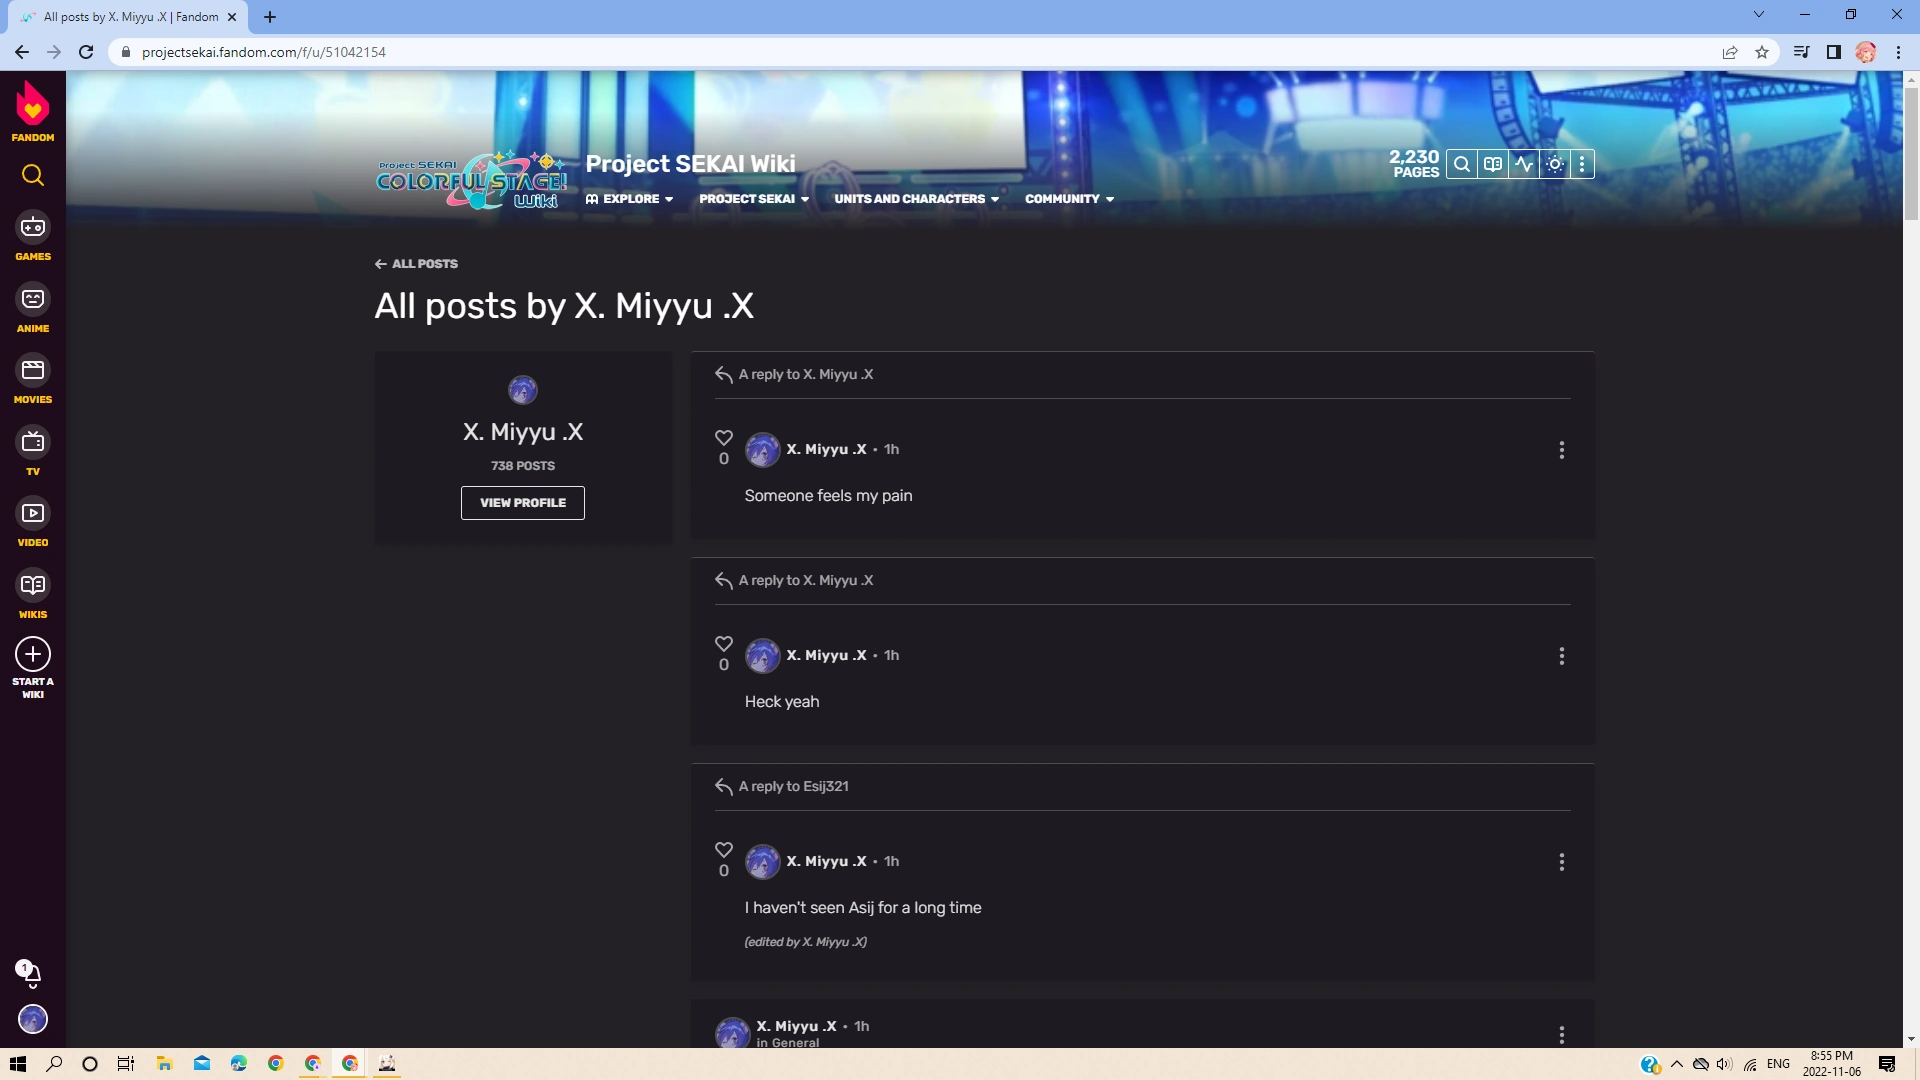
Task: Open Windows taskbar search icon
Action: click(x=54, y=1064)
